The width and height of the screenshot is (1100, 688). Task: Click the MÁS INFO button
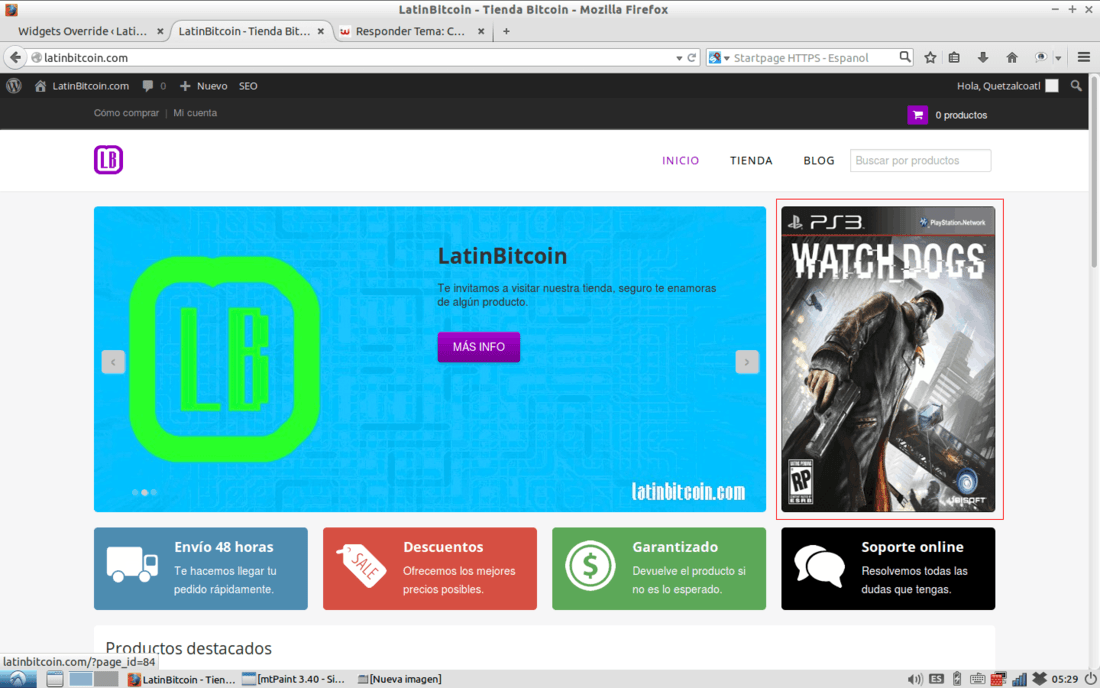(x=478, y=347)
